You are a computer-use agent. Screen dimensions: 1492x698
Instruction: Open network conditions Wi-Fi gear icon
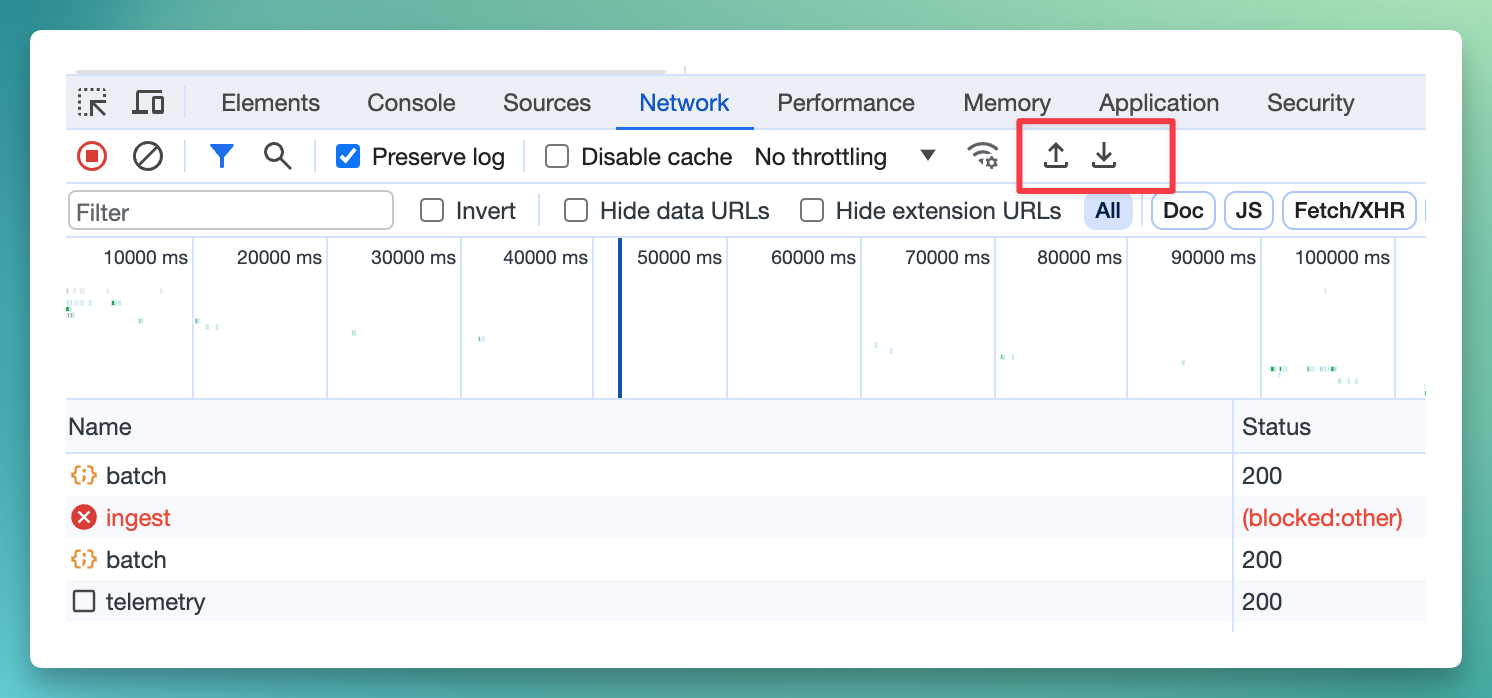pyautogui.click(x=983, y=156)
